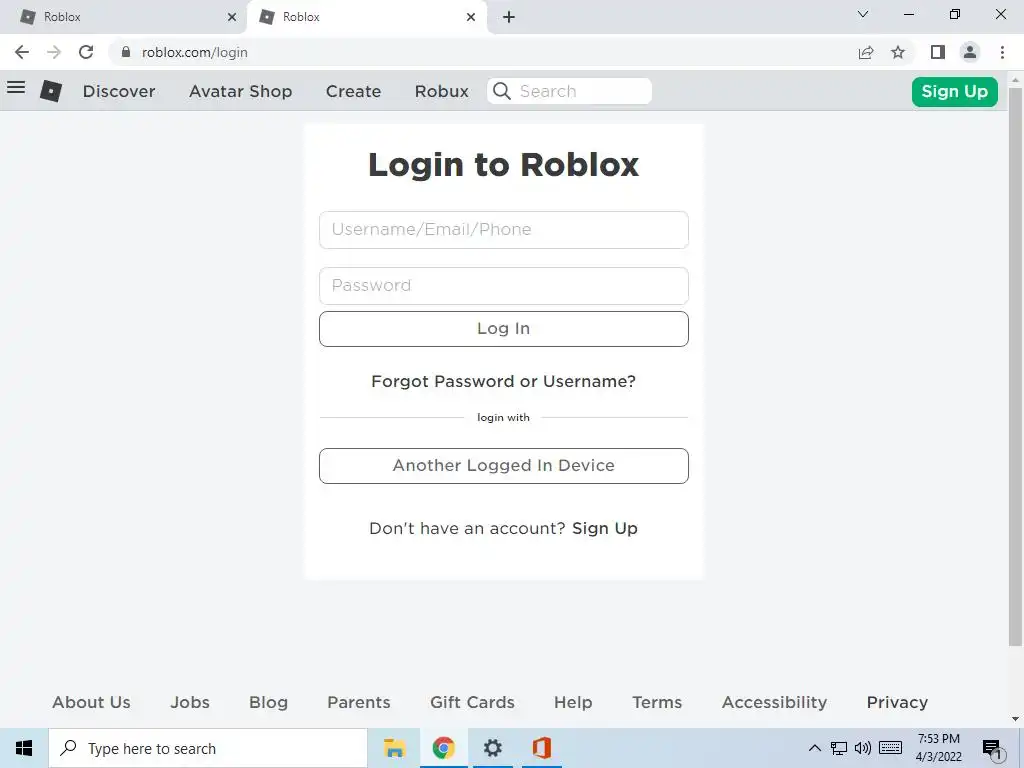Screen dimensions: 1024x768
Task: Open Robux in the navbar
Action: click(441, 91)
